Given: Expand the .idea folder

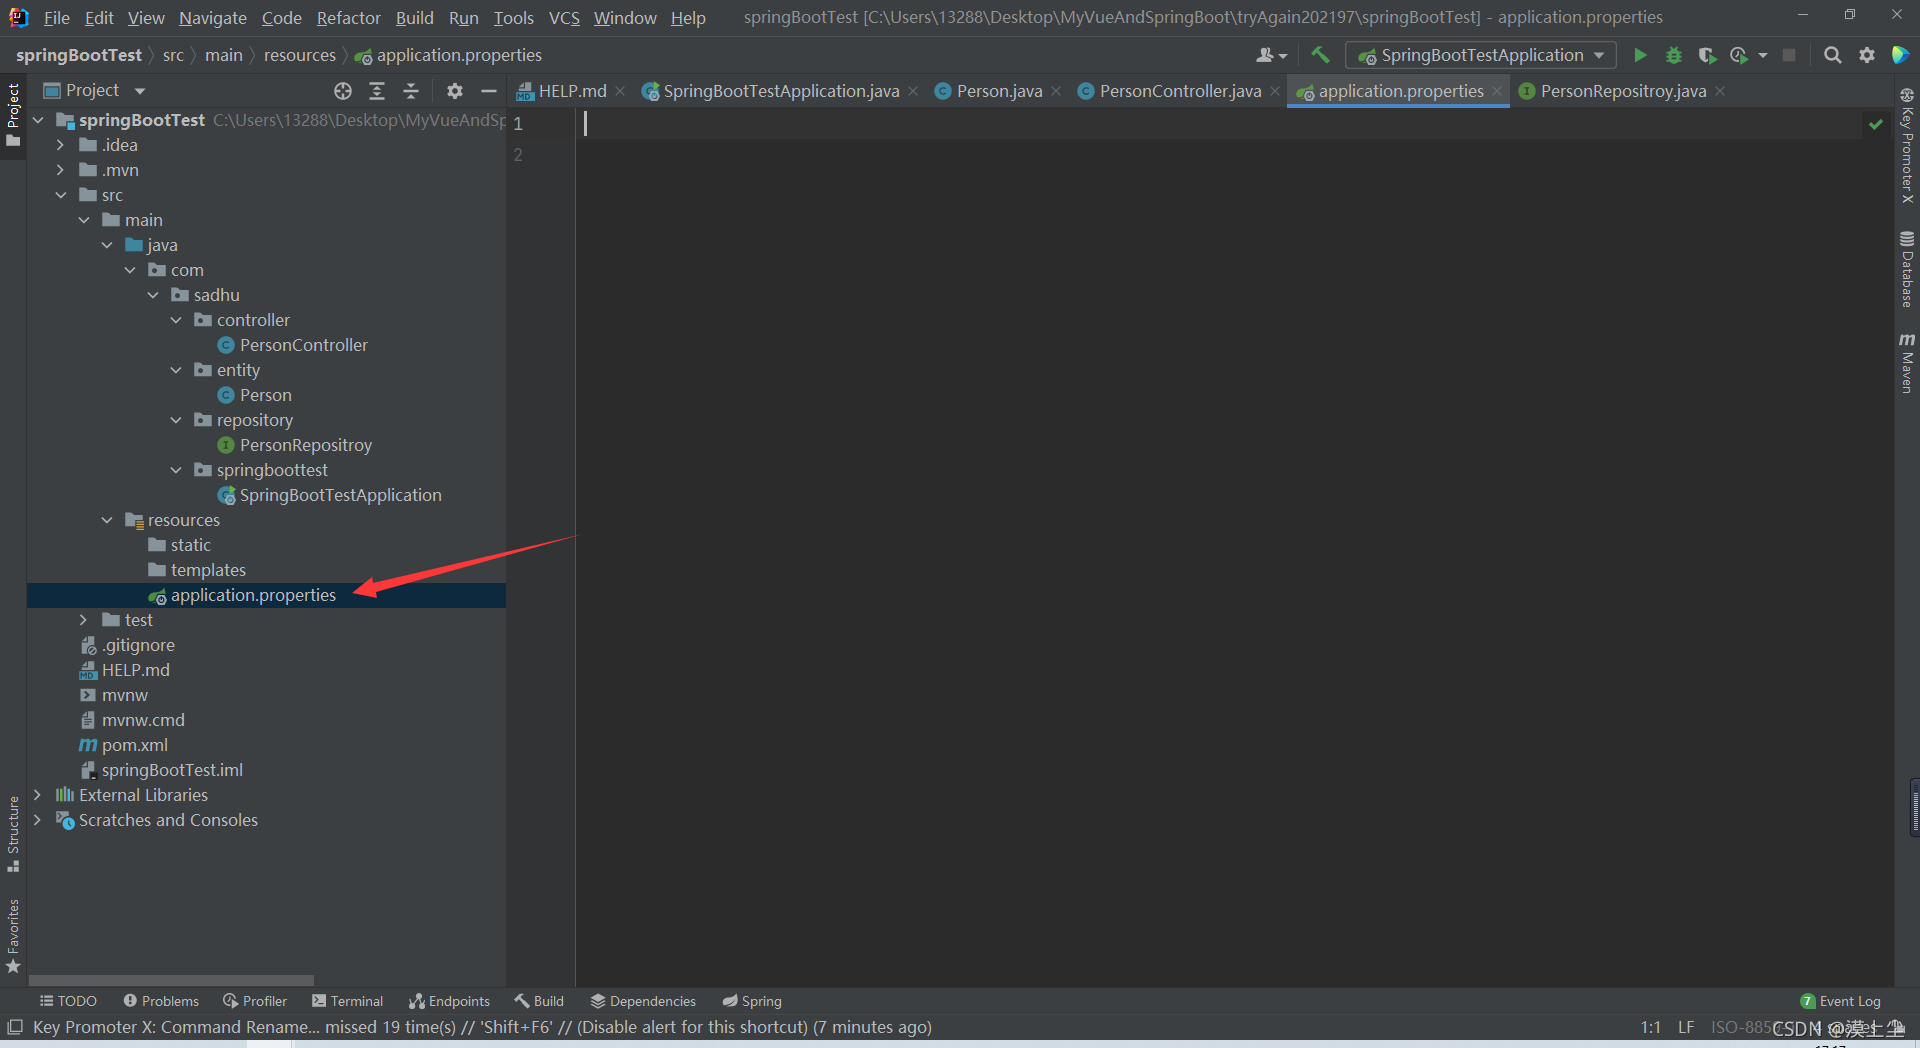Looking at the screenshot, I should (x=60, y=145).
